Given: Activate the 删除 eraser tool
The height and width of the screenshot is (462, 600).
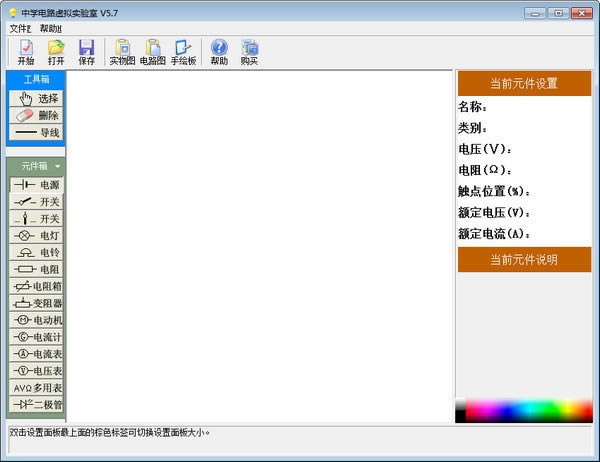Looking at the screenshot, I should click(x=36, y=115).
